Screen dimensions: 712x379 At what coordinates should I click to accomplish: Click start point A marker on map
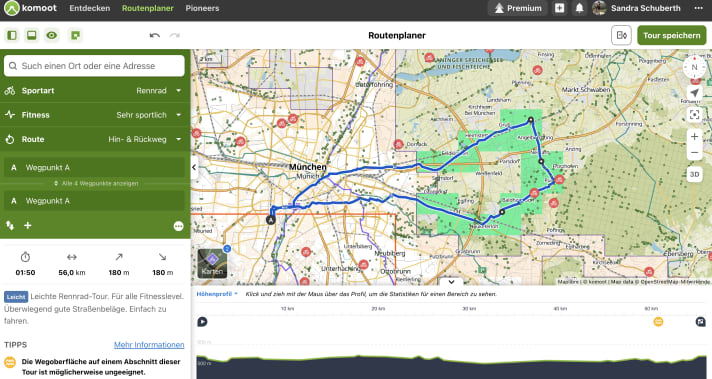pos(271,220)
